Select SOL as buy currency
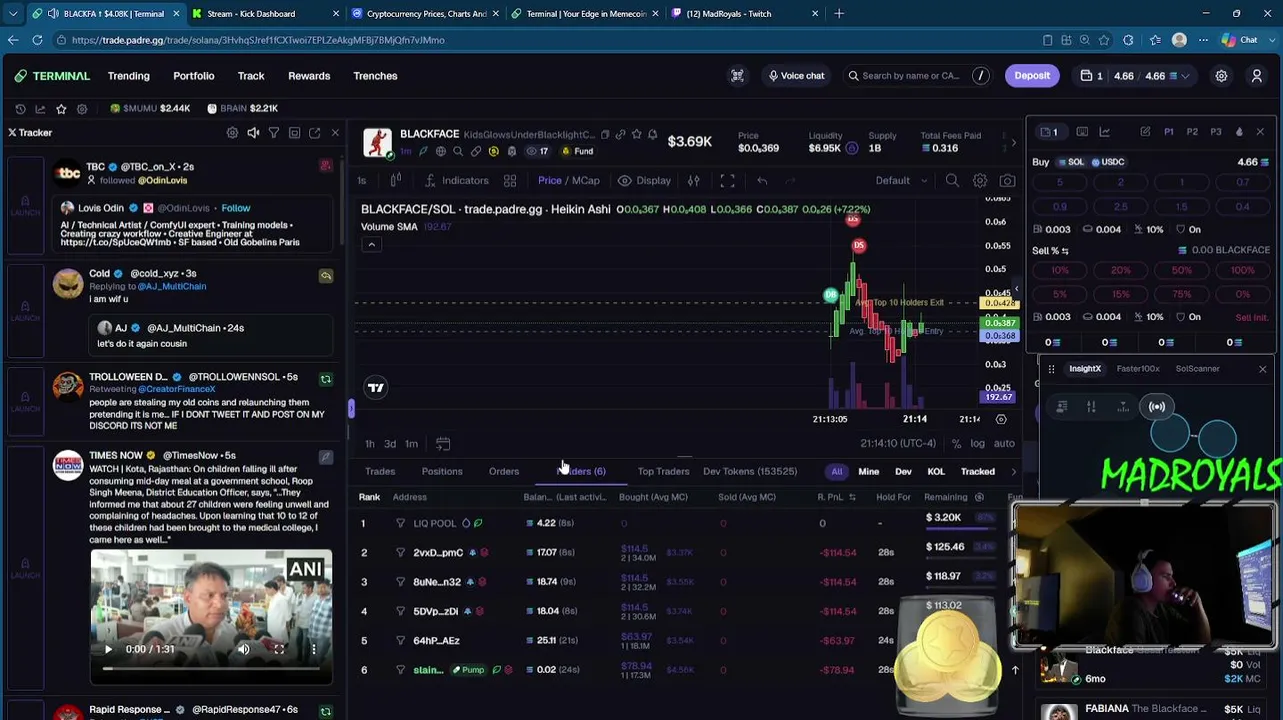The image size is (1283, 720). 1070,162
